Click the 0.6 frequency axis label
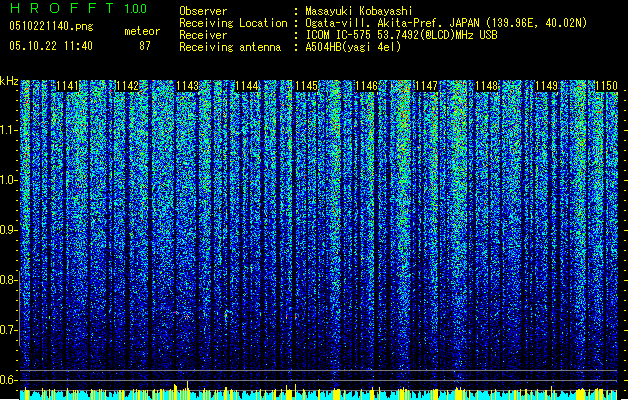This screenshot has width=629, height=400. 9,380
